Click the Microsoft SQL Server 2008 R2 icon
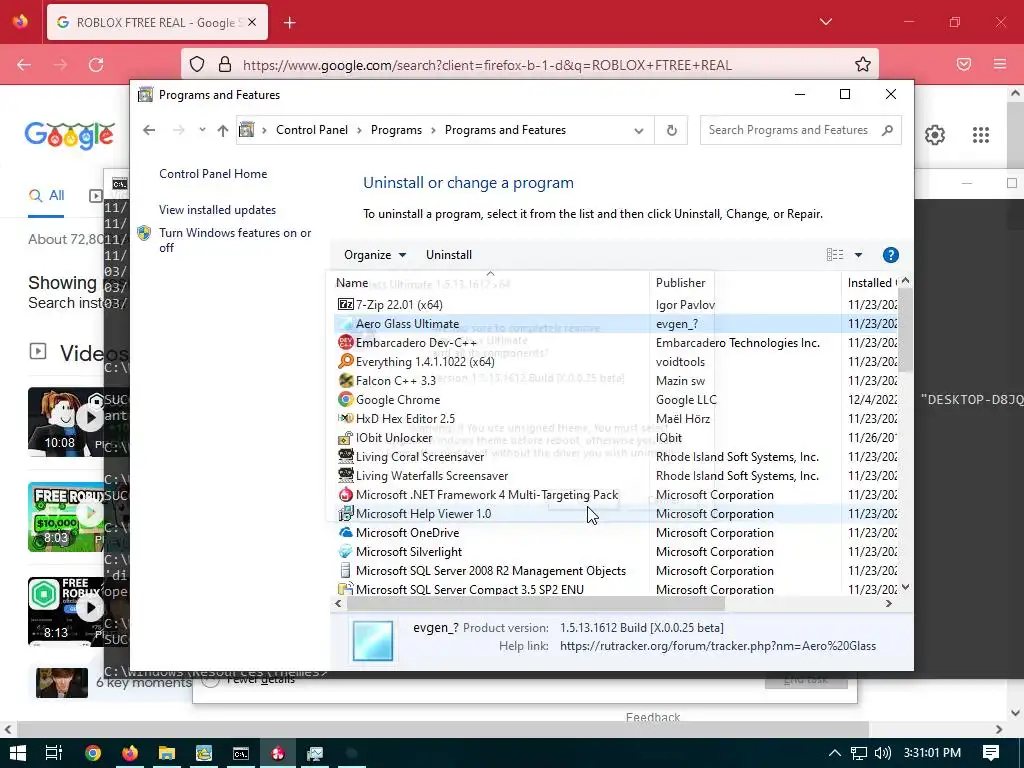 [x=345, y=570]
